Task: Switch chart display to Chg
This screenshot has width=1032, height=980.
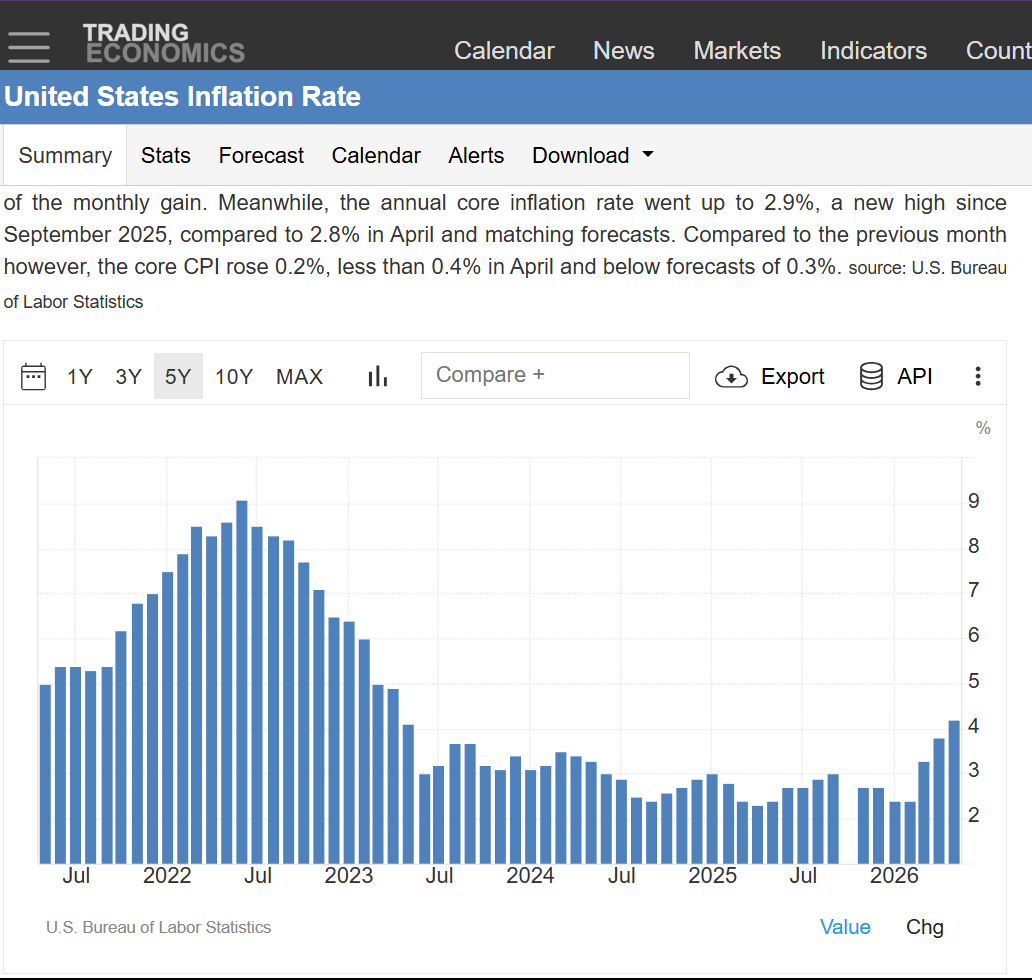Action: [925, 927]
